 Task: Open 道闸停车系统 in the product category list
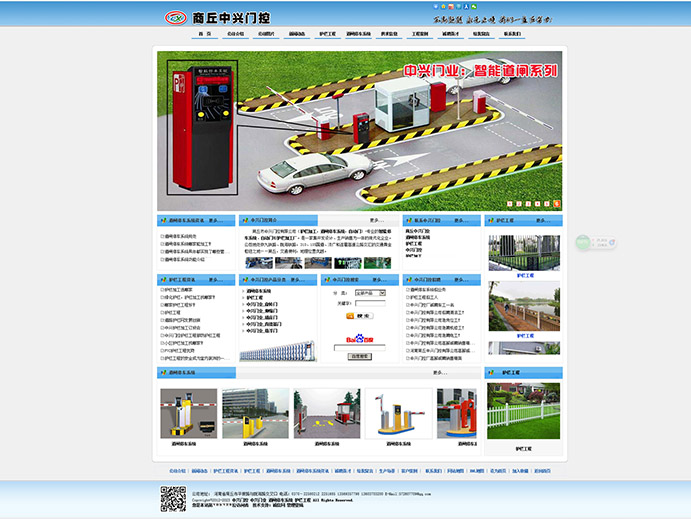[x=258, y=291]
